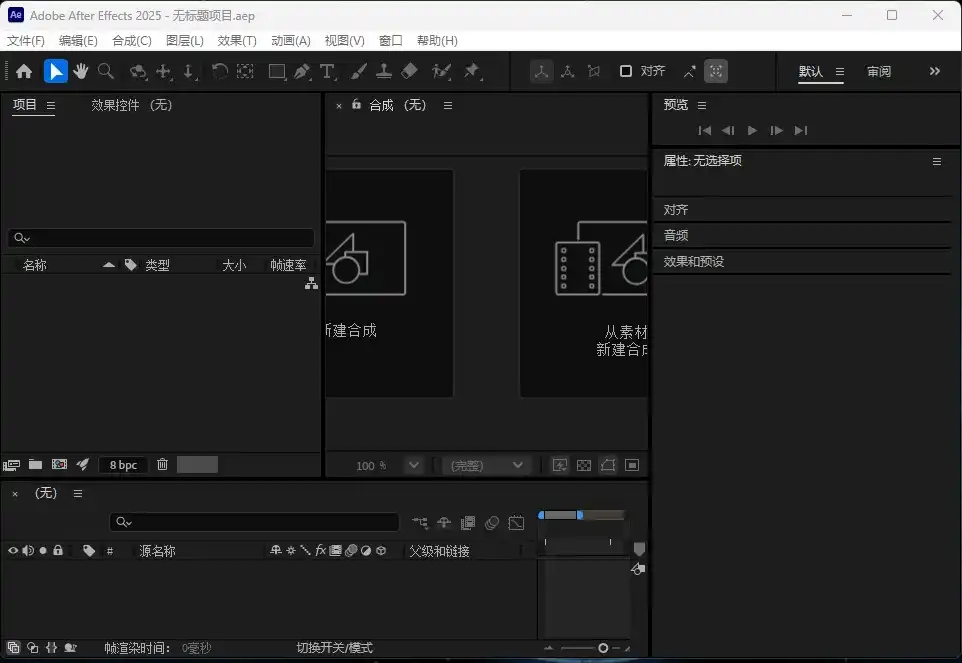
Task: Choose the Pen tool
Action: (x=300, y=71)
